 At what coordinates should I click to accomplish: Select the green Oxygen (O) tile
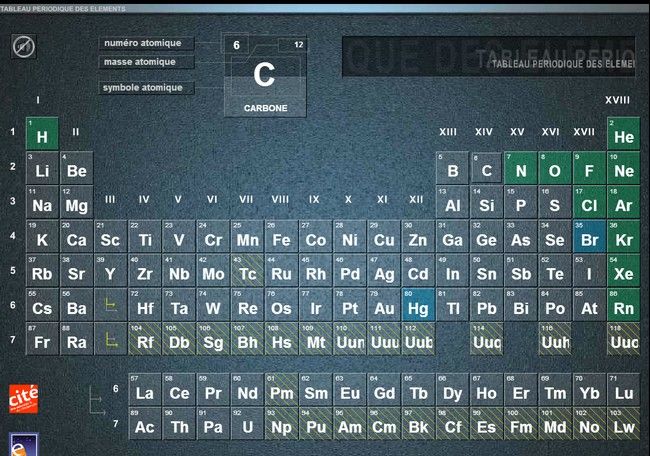pos(555,169)
